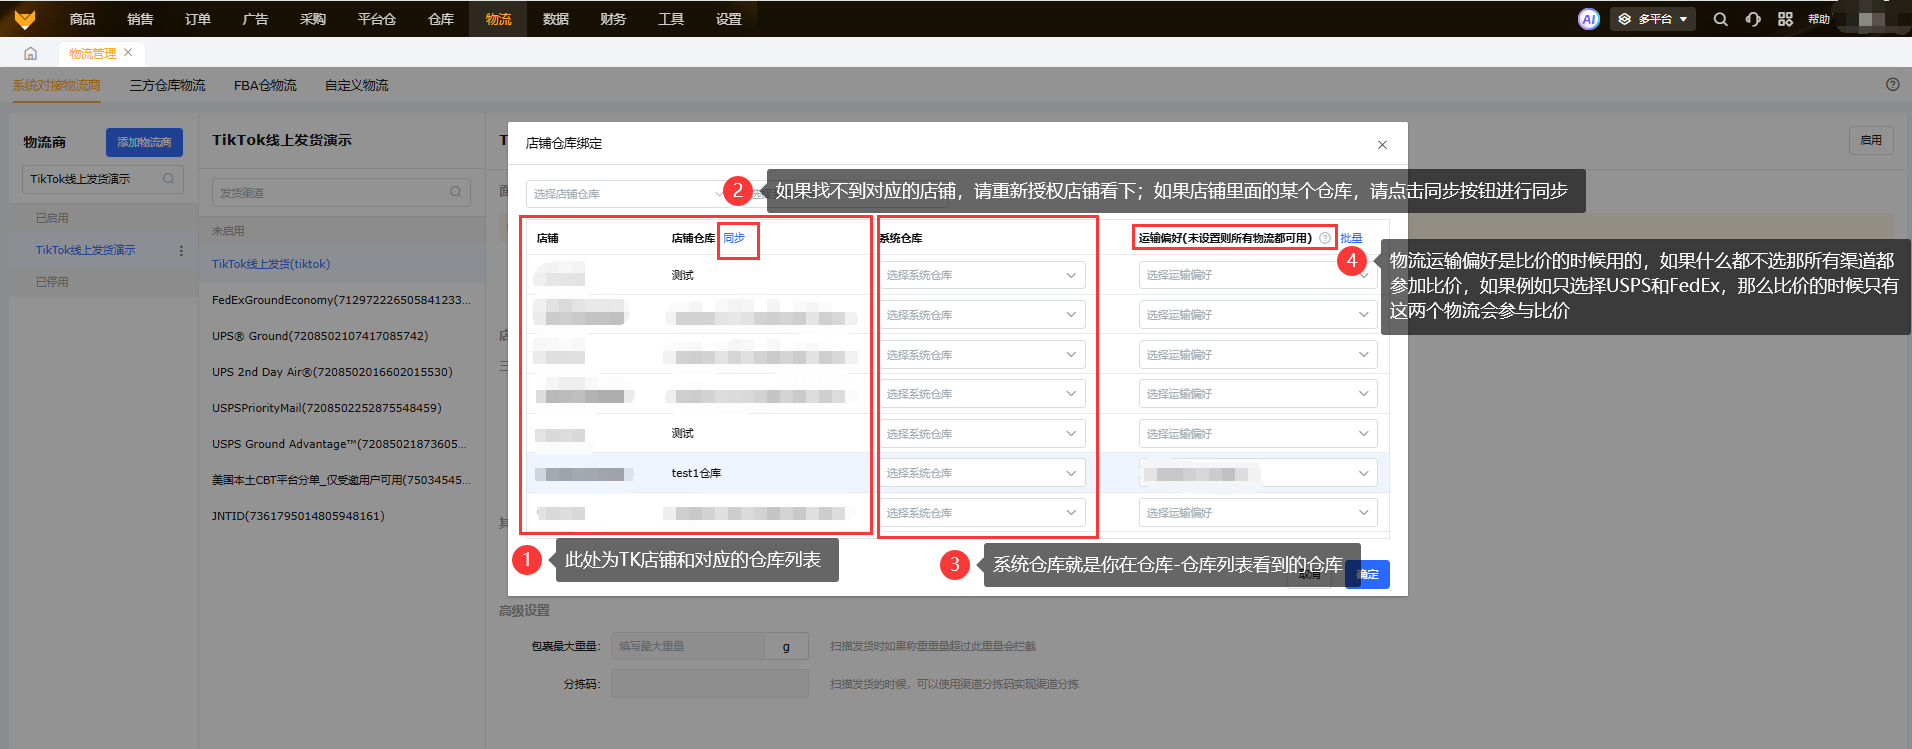The image size is (1912, 749).
Task: Click the 分拣码 input field
Action: coord(709,684)
